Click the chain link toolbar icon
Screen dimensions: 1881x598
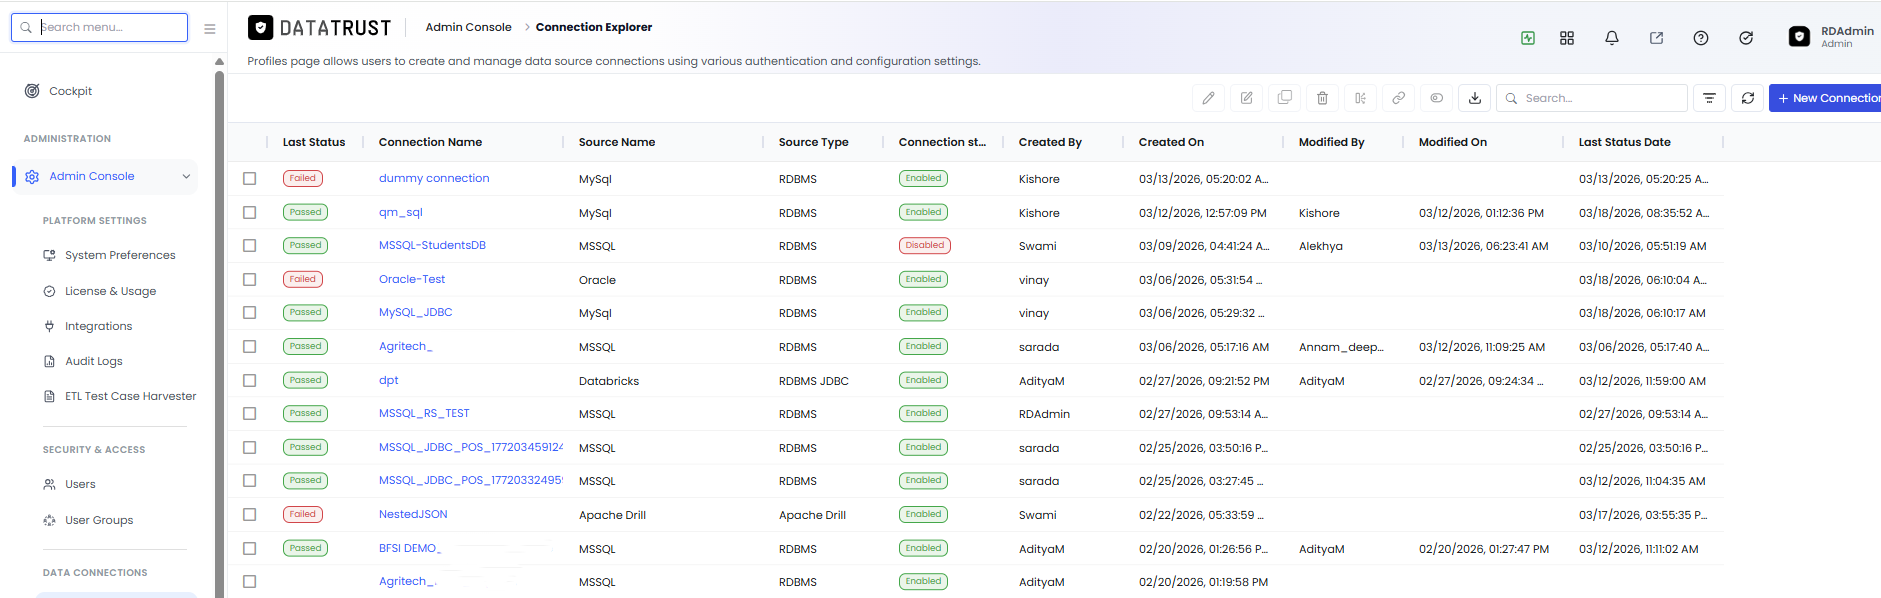point(1398,98)
